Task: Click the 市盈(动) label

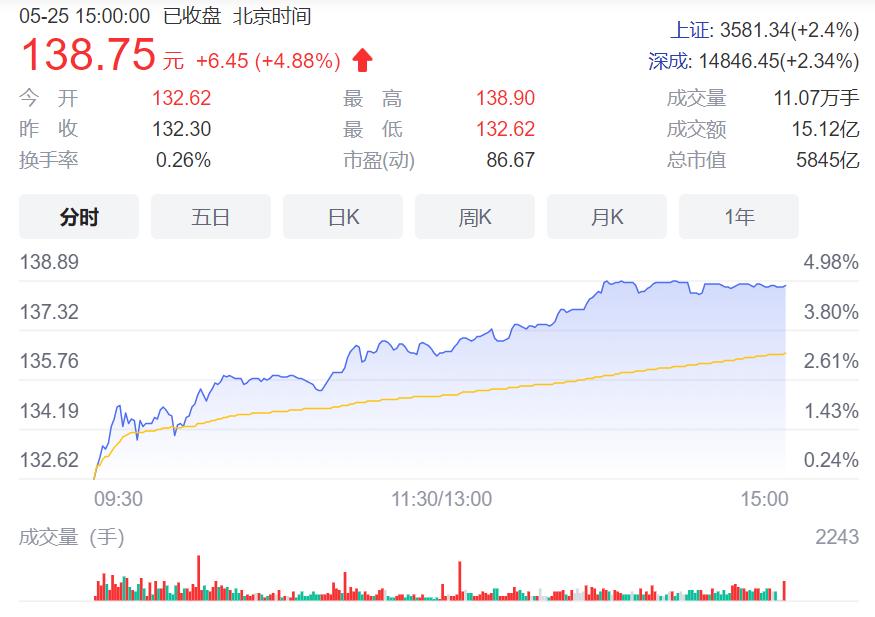Action: 379,160
